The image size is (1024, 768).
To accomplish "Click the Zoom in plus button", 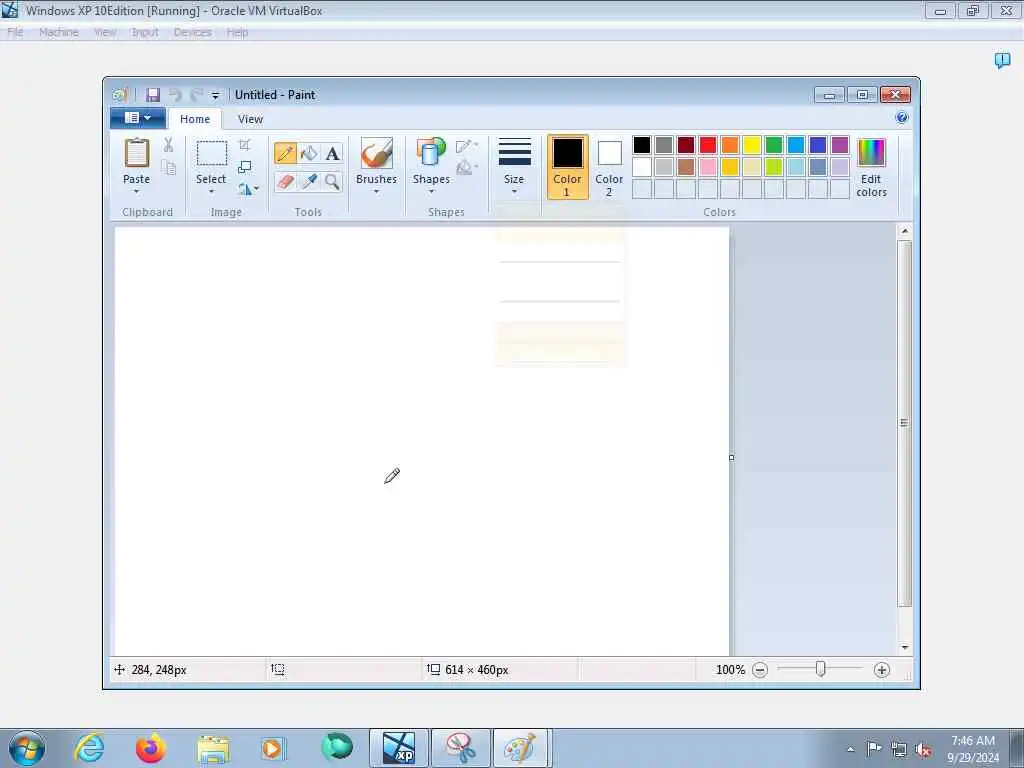I will tap(882, 670).
